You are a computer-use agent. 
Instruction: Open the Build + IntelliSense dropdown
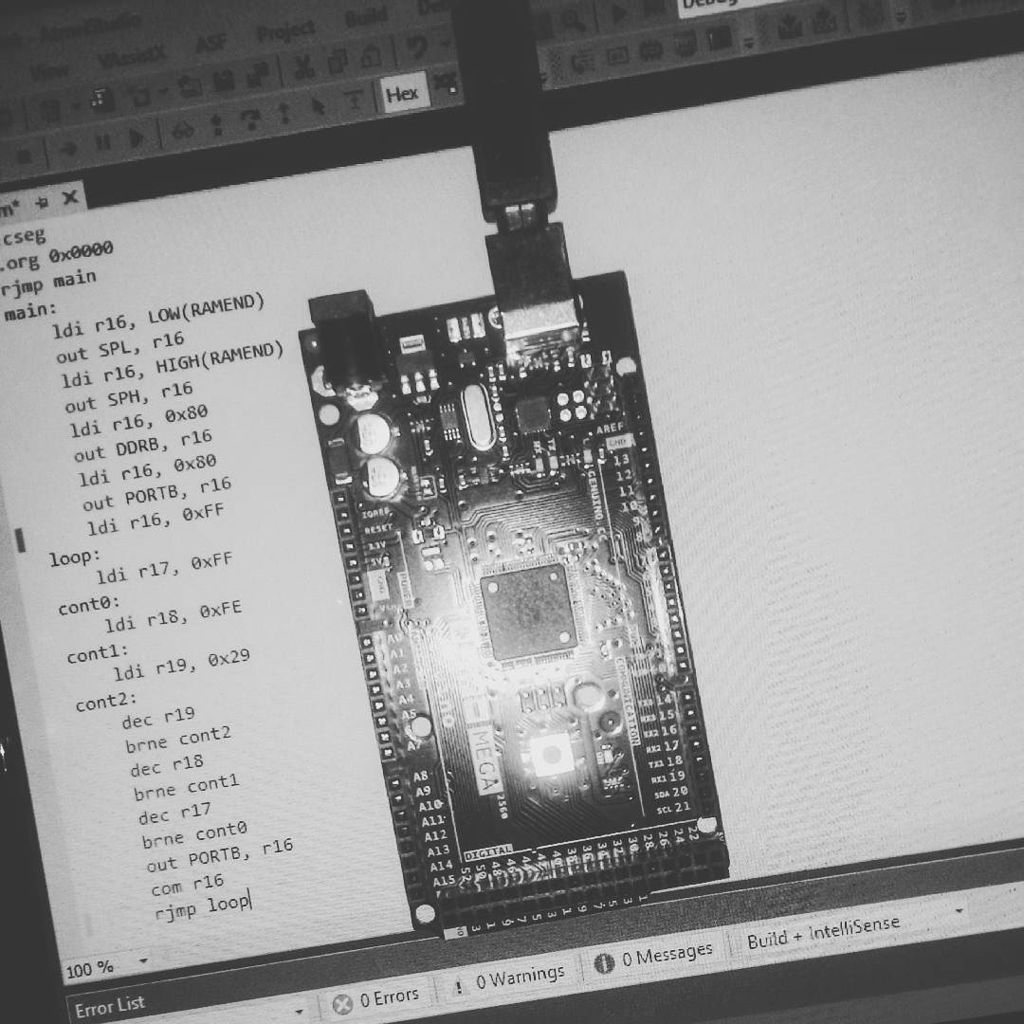pyautogui.click(x=959, y=910)
